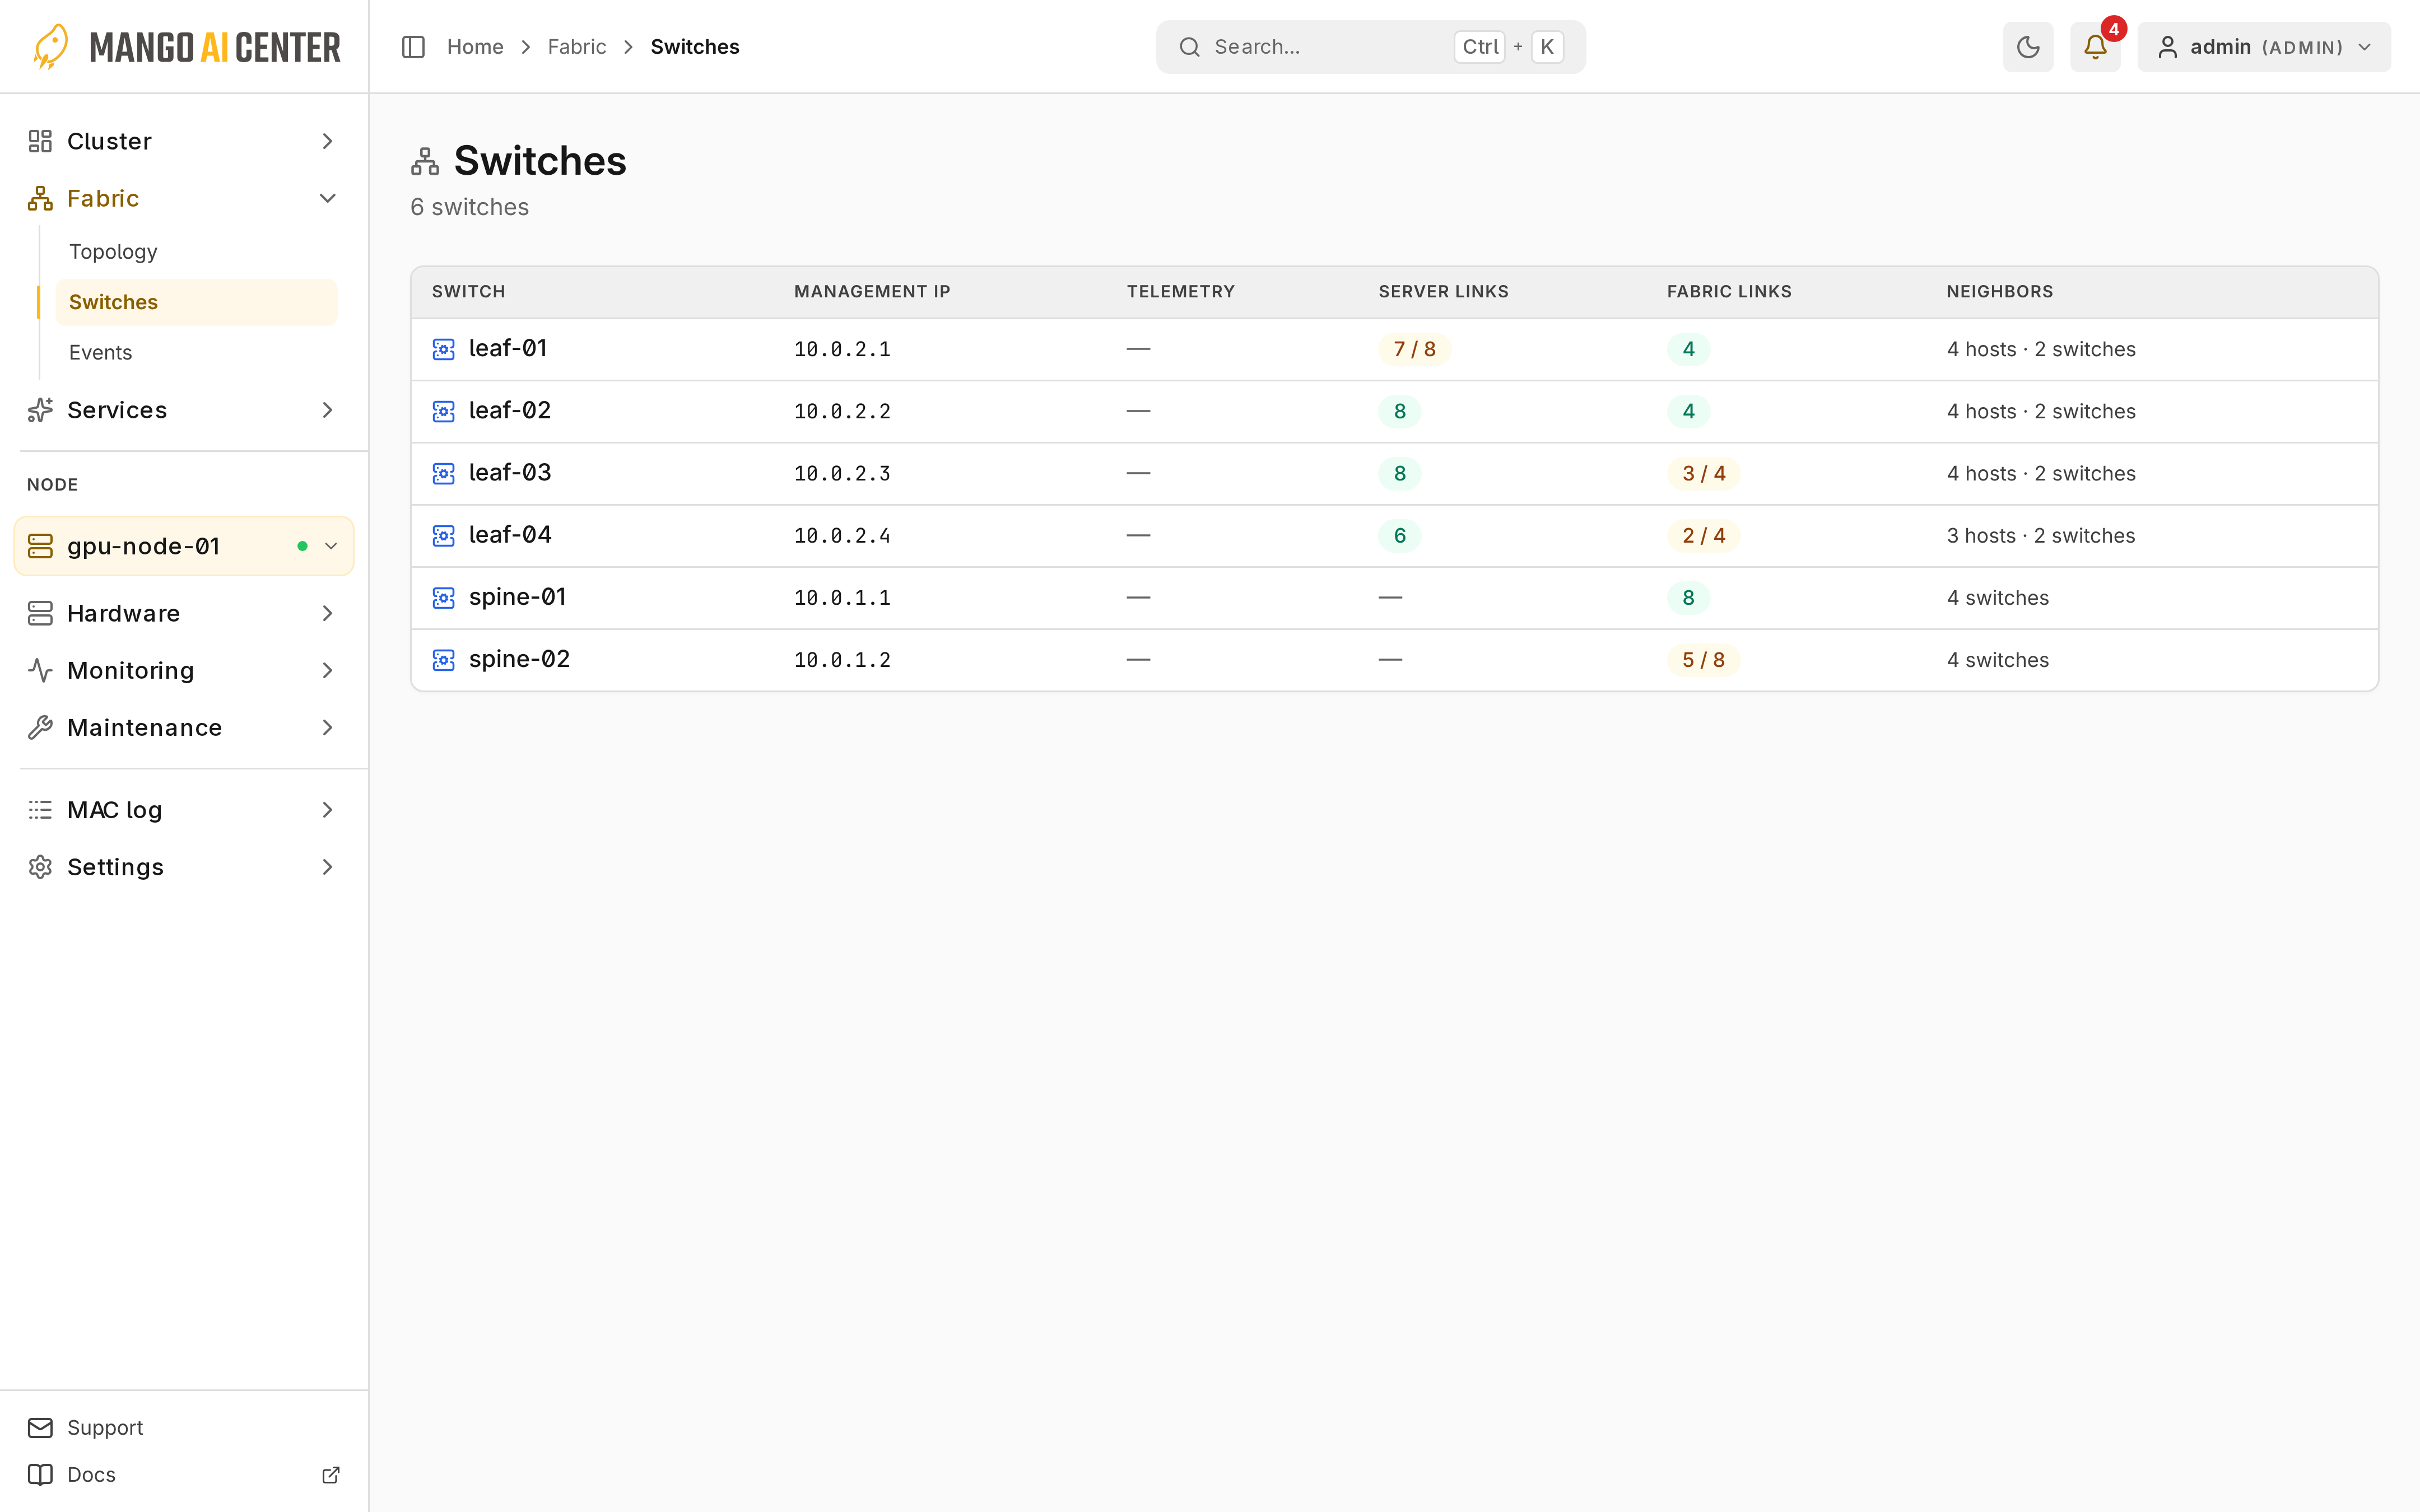Click the Hardware server icon
Image resolution: width=2420 pixels, height=1512 pixels.
coord(40,613)
